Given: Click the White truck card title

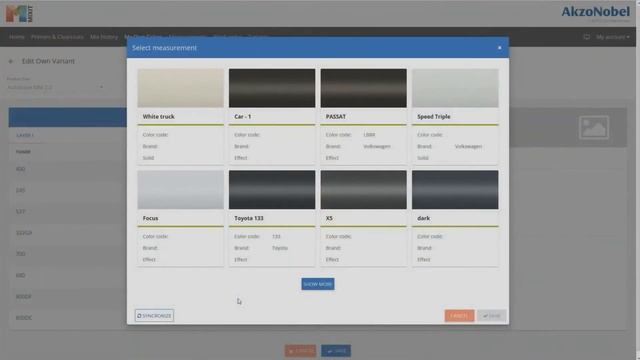Looking at the screenshot, I should coord(159,117).
